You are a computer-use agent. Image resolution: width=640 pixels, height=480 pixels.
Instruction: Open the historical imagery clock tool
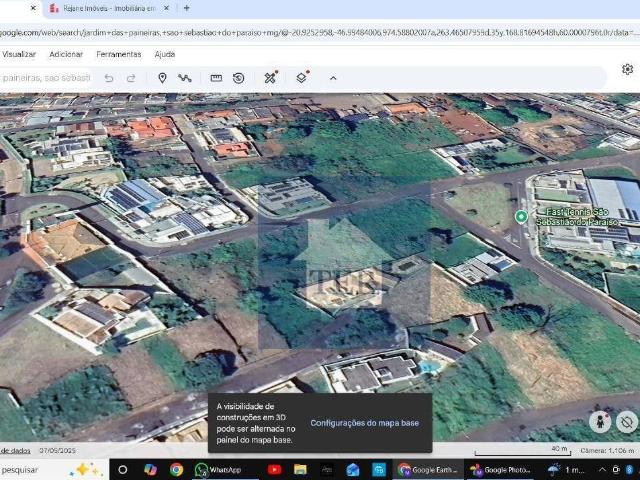coord(239,78)
